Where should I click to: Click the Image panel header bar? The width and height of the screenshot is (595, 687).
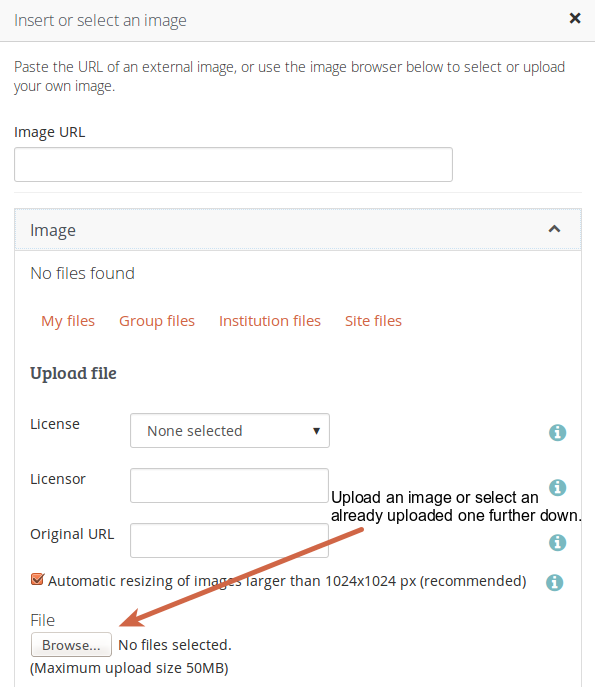pyautogui.click(x=298, y=230)
